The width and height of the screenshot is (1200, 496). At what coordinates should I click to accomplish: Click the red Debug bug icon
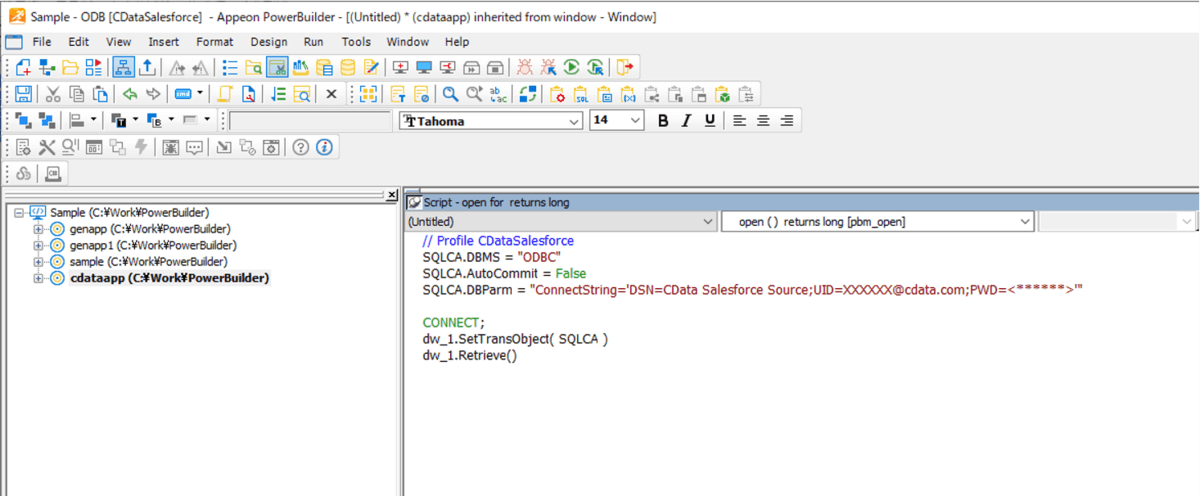[525, 67]
